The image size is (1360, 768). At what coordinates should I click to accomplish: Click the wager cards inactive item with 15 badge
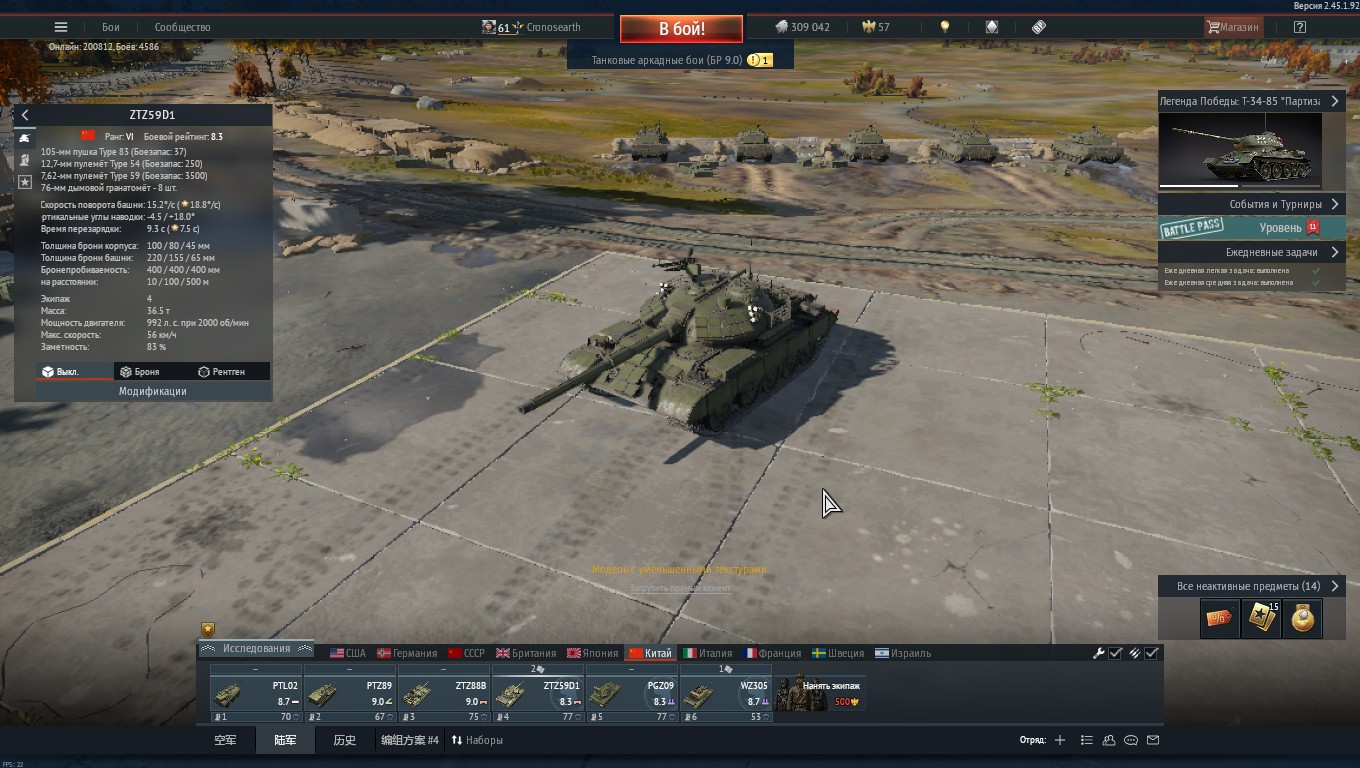click(x=1260, y=619)
